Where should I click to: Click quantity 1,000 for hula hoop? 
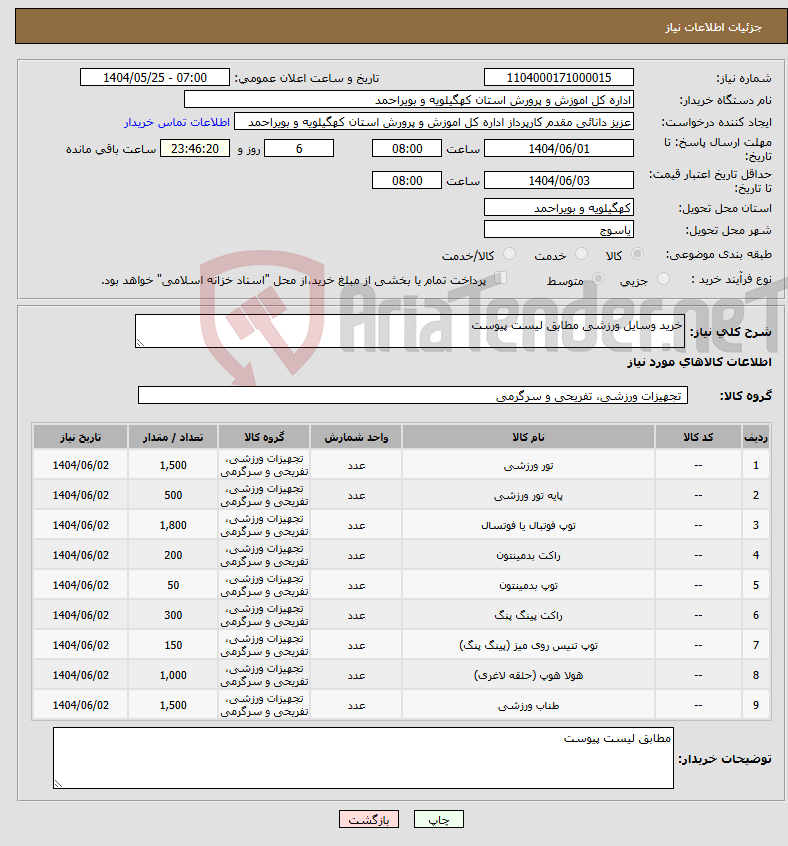[173, 675]
